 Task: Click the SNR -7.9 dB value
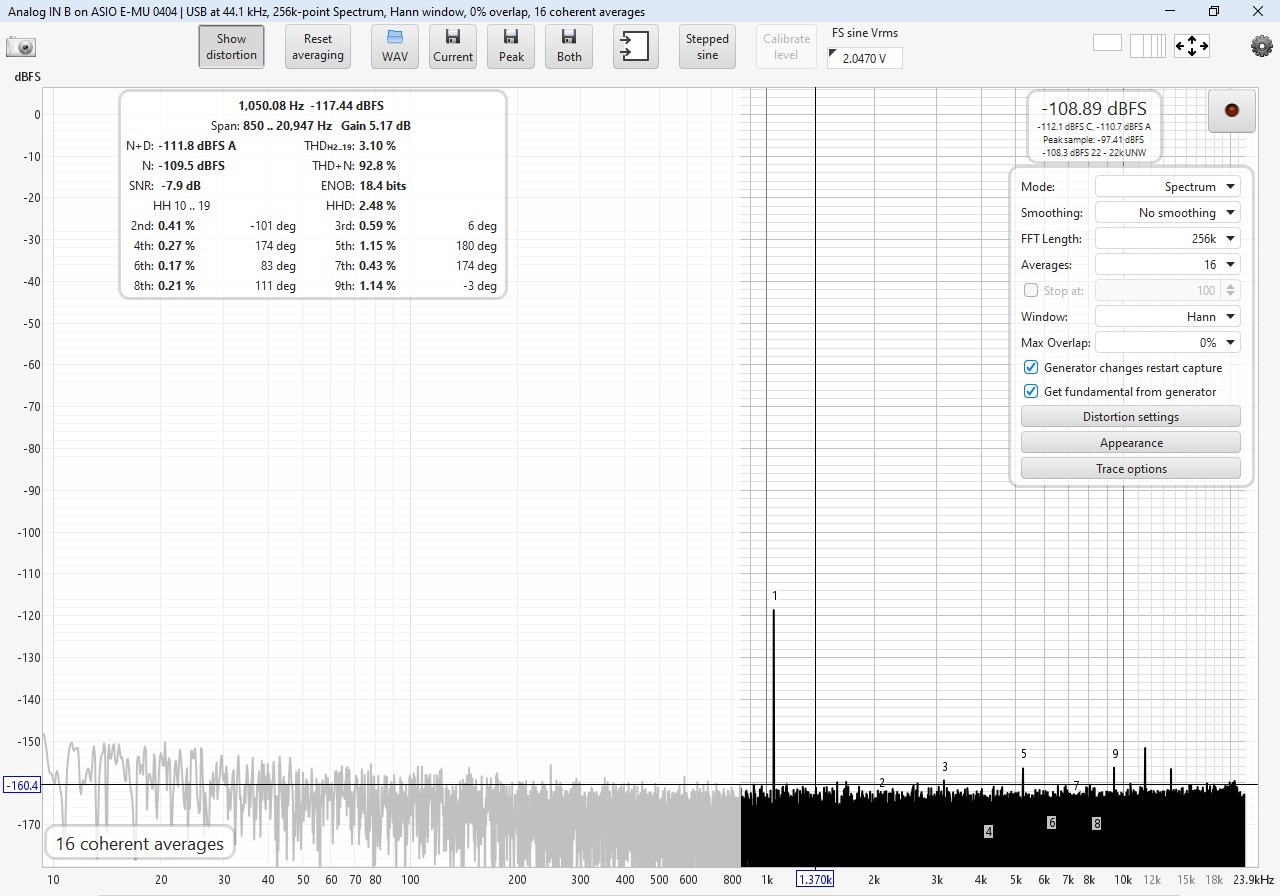click(x=180, y=186)
